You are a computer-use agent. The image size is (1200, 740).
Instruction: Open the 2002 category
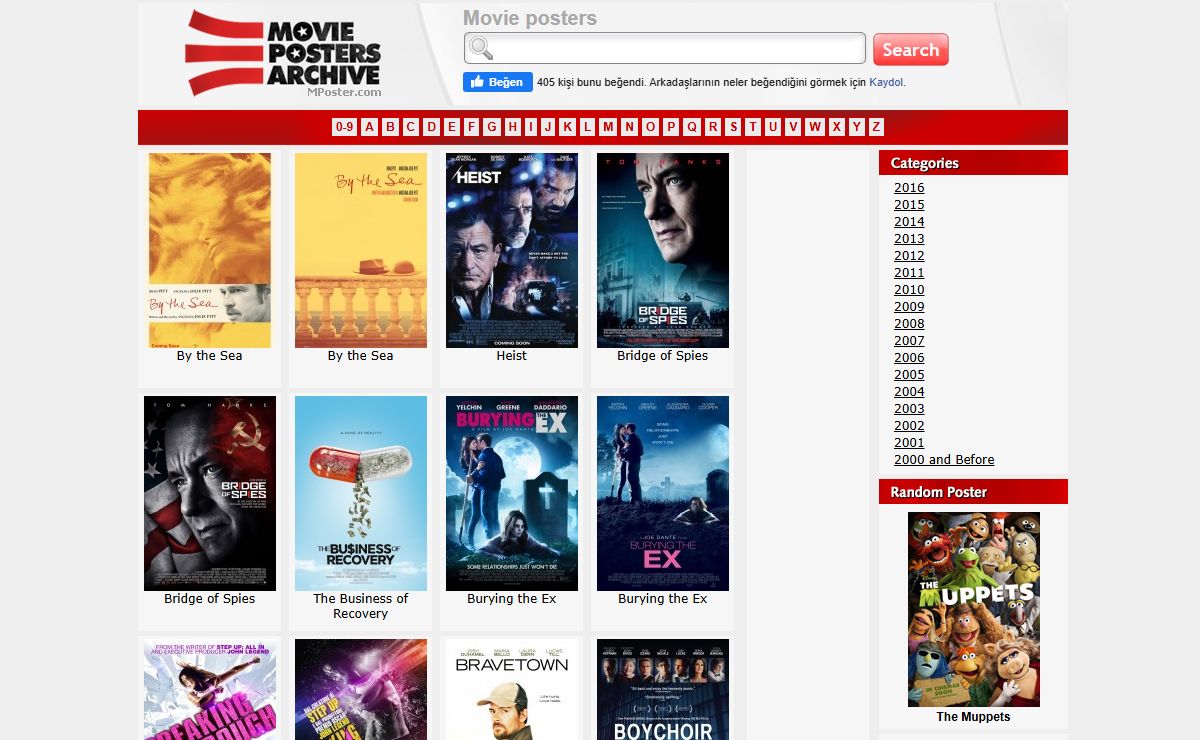pyautogui.click(x=909, y=426)
